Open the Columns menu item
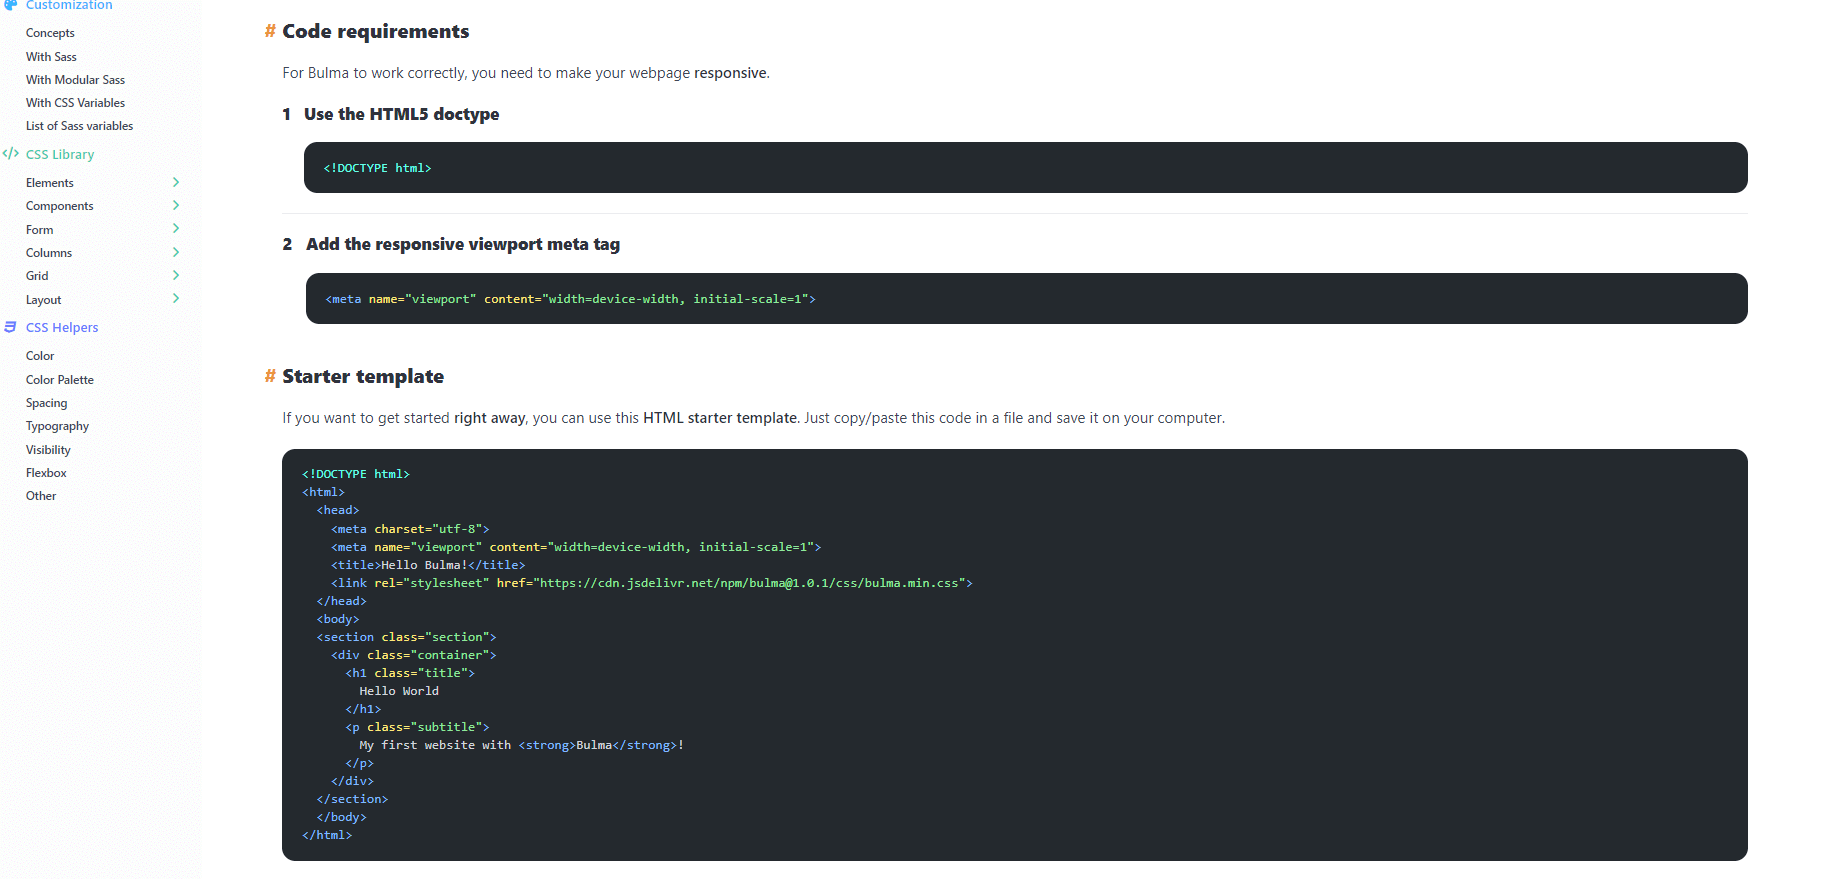The image size is (1822, 879). (x=49, y=253)
